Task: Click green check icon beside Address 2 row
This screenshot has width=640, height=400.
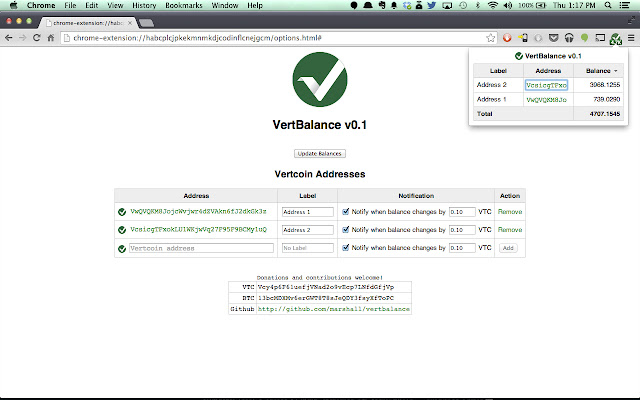Action: click(122, 230)
